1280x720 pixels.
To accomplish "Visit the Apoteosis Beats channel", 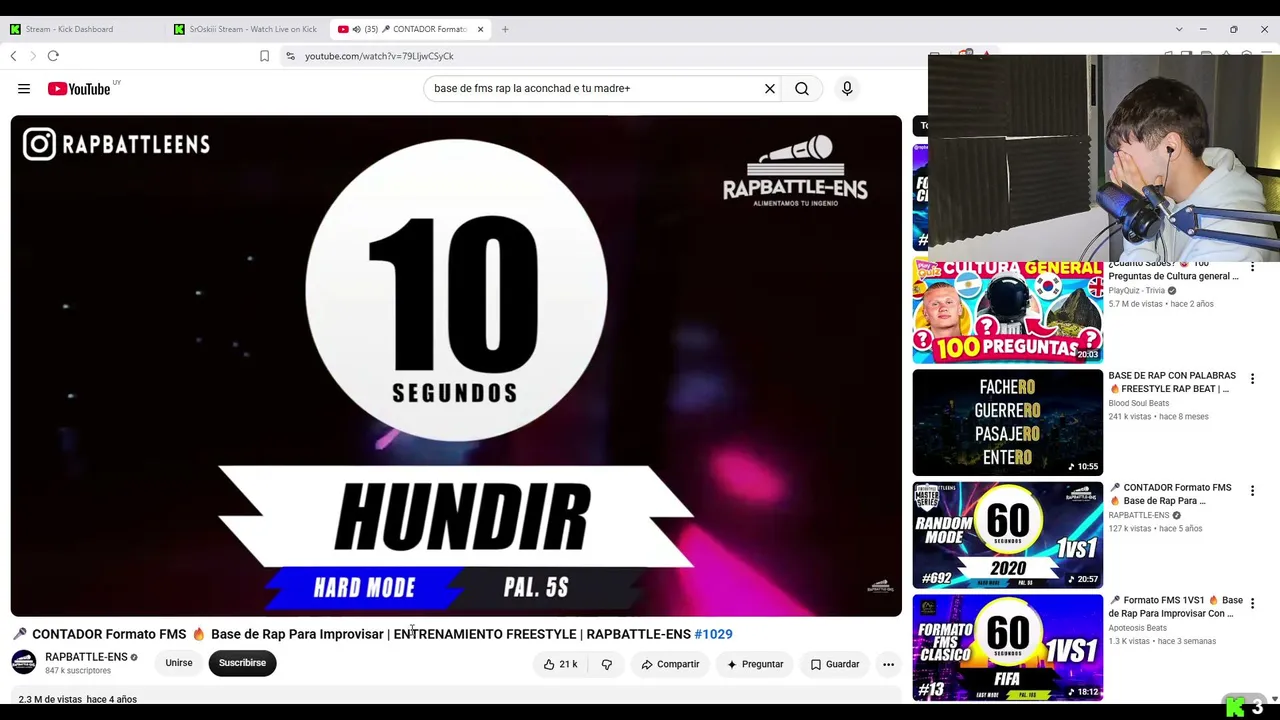I will tap(1137, 628).
